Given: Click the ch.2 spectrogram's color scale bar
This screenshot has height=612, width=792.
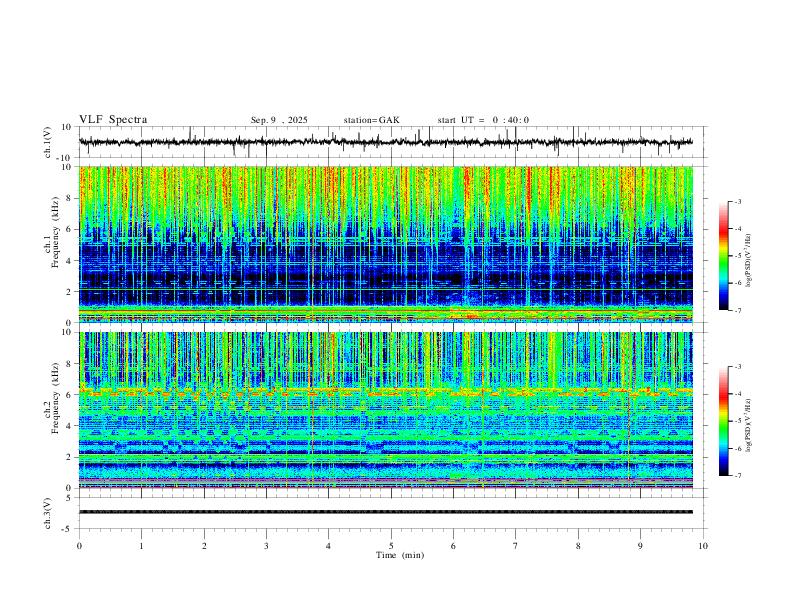Looking at the screenshot, I should point(723,421).
